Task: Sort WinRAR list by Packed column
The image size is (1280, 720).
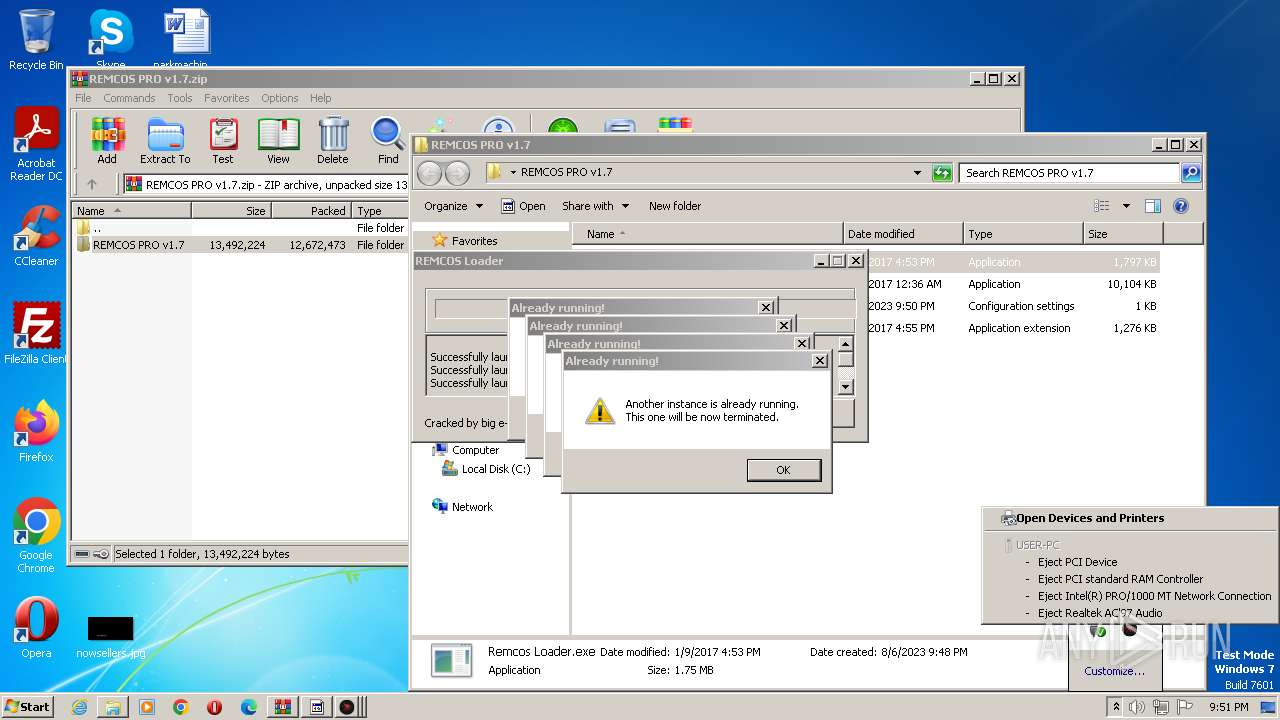Action: pos(311,211)
